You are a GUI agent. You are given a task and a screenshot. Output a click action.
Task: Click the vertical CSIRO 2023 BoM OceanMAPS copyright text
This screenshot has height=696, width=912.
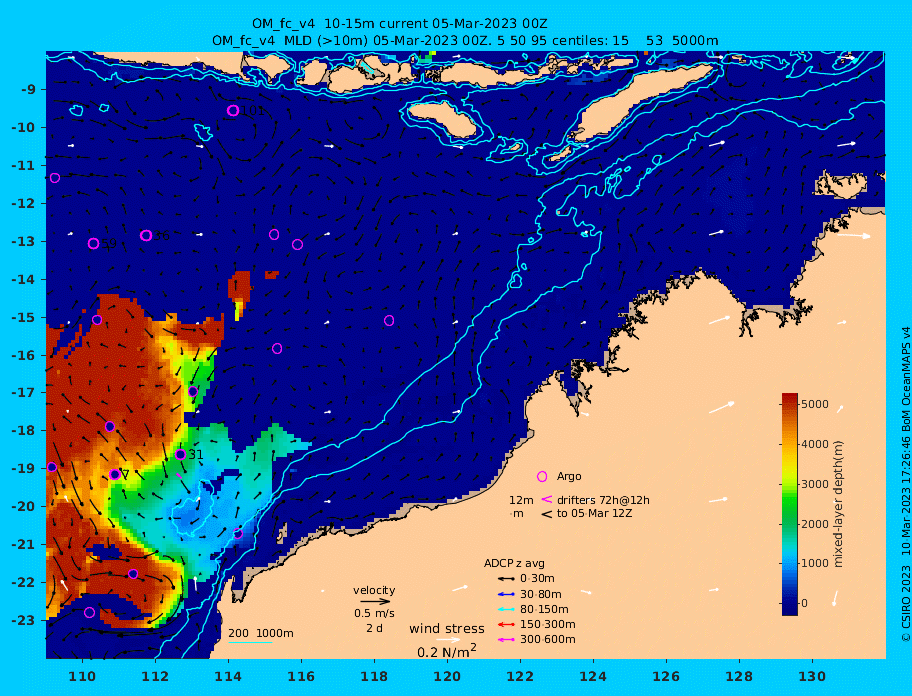point(905,484)
